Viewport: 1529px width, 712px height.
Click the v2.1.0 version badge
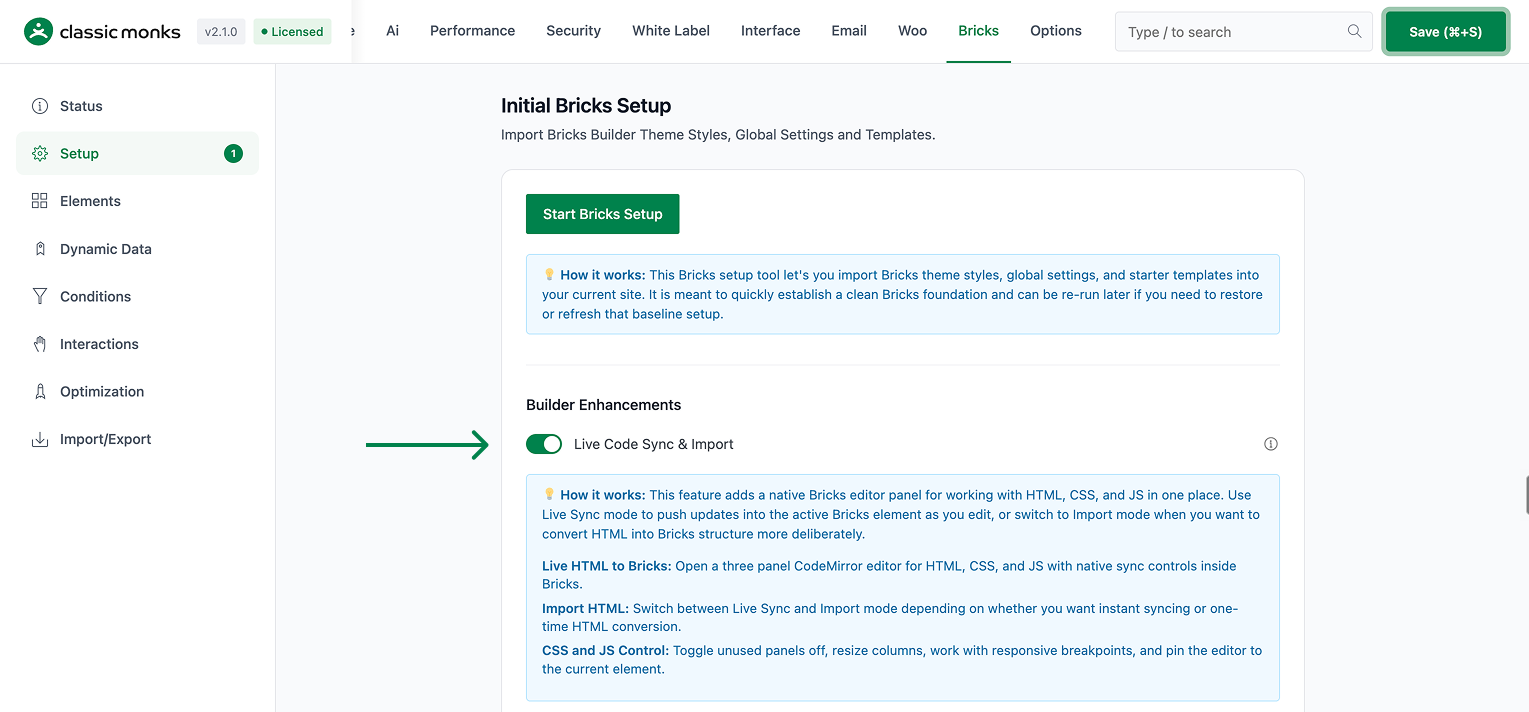[221, 31]
